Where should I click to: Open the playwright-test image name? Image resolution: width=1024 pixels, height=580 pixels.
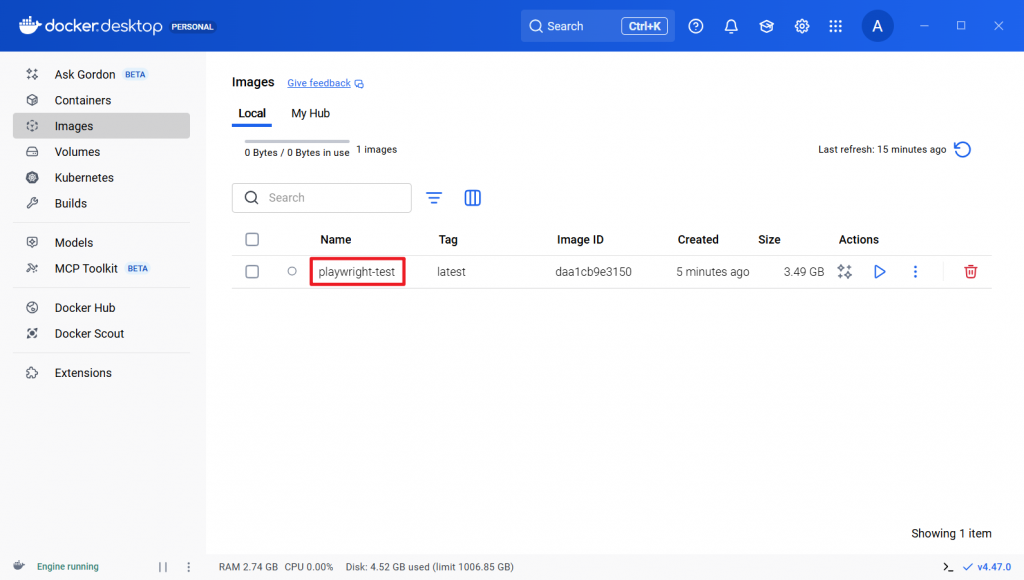[357, 272]
